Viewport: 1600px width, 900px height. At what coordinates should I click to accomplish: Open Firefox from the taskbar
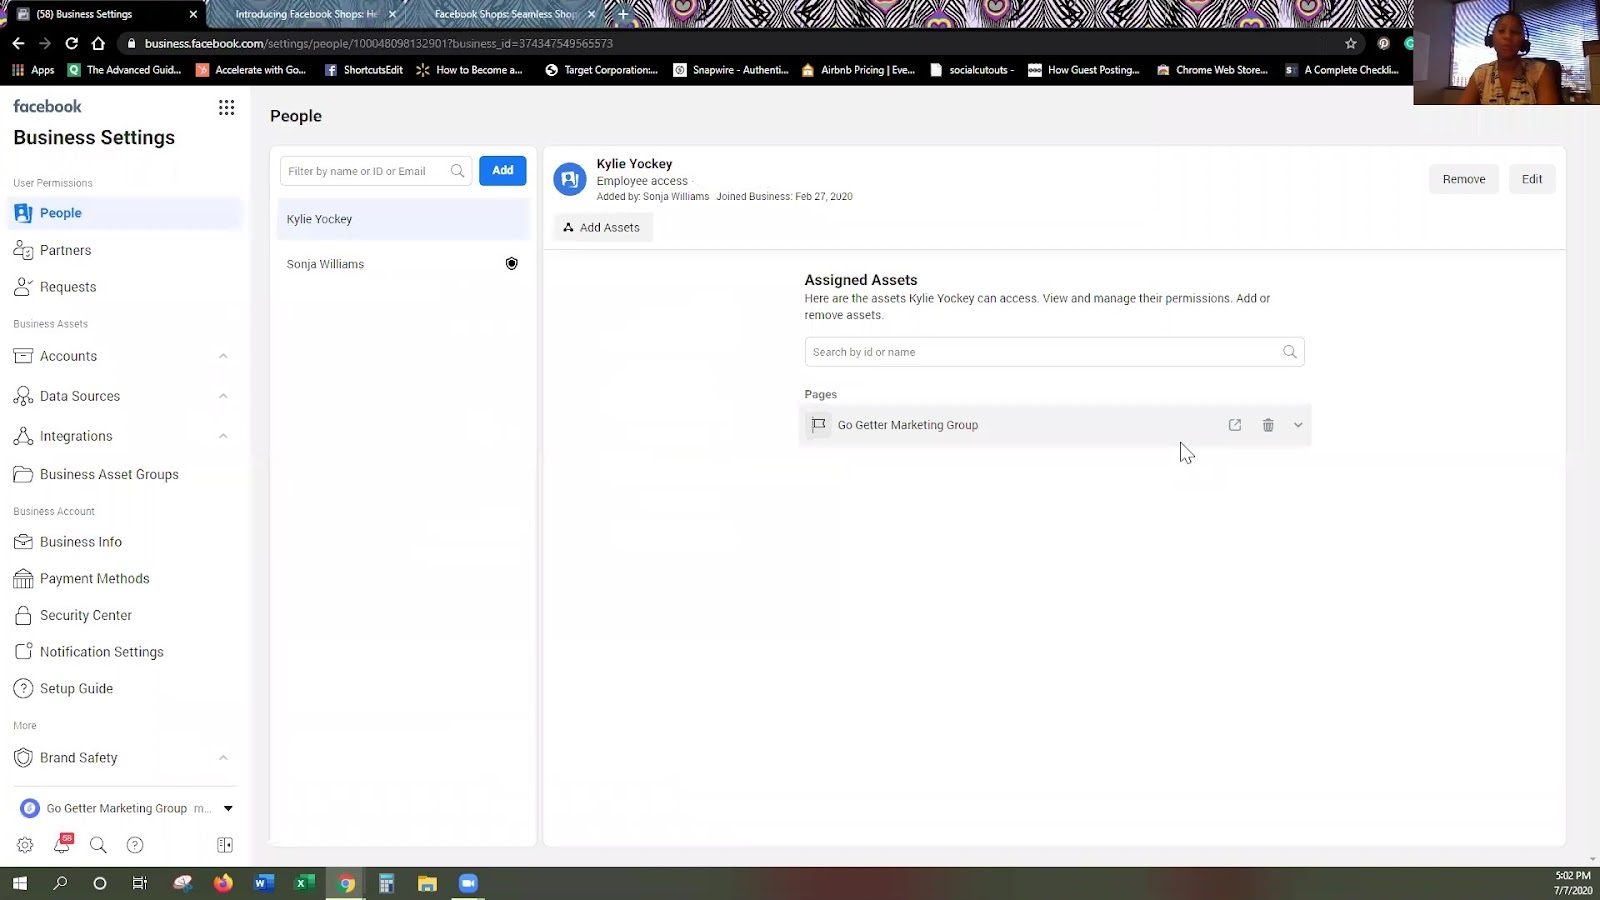[223, 883]
